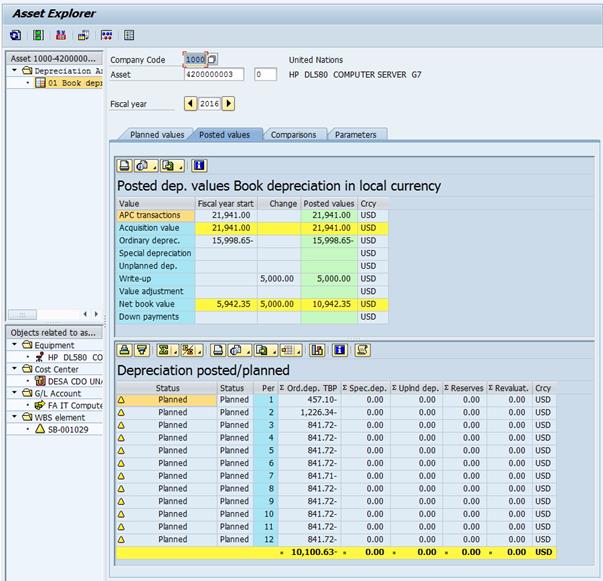Collapse the Equipment node in related objects
This screenshot has height=581, width=603.
coord(15,345)
